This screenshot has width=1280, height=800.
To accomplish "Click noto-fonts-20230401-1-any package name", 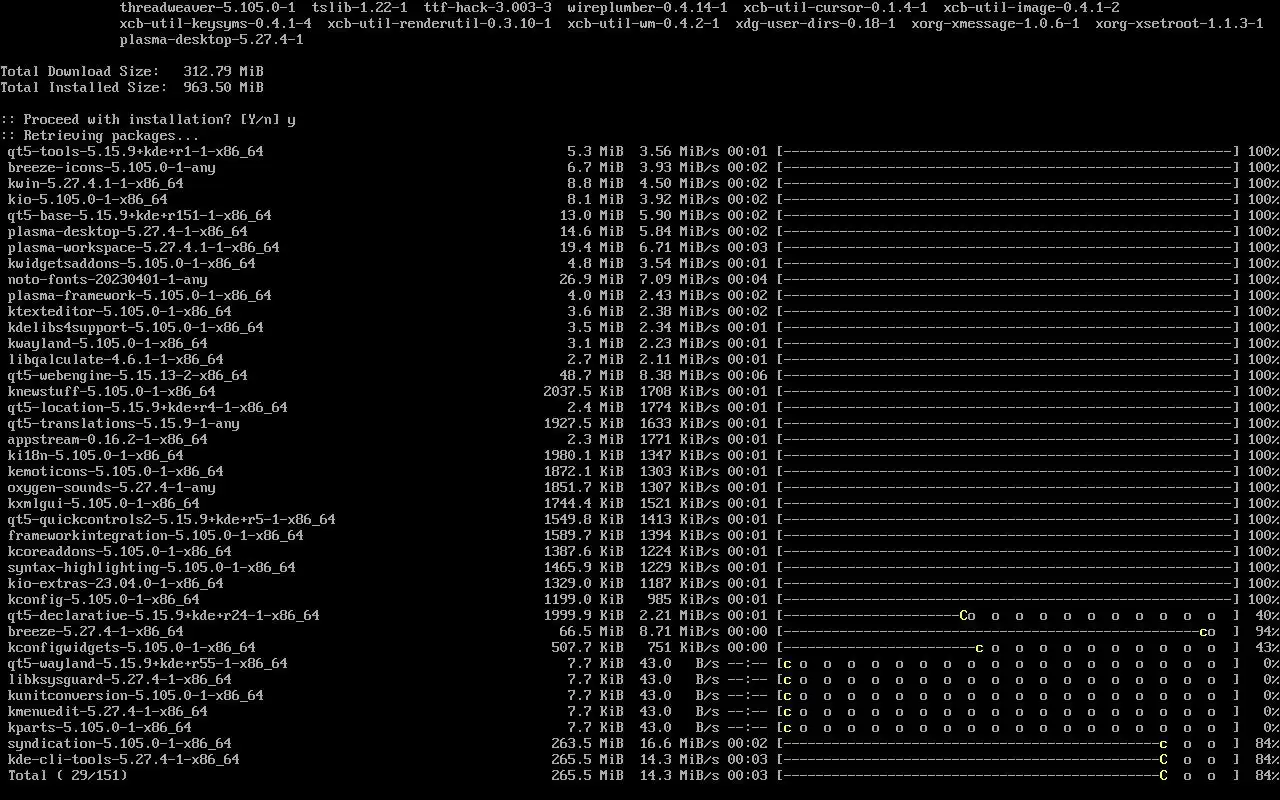I will 108,279.
